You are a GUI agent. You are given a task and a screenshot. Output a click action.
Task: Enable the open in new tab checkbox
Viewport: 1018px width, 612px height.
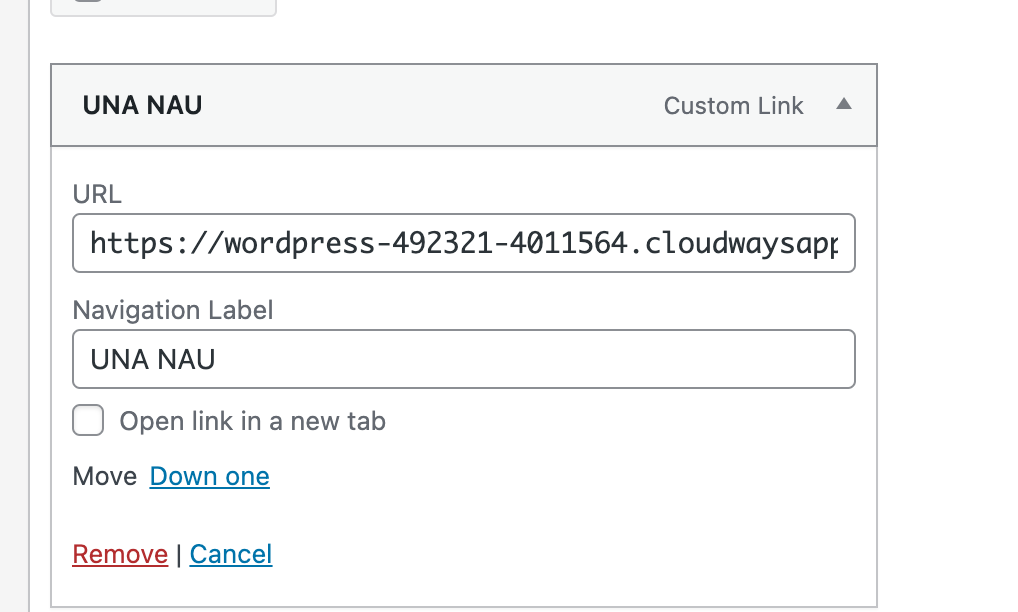click(x=88, y=421)
